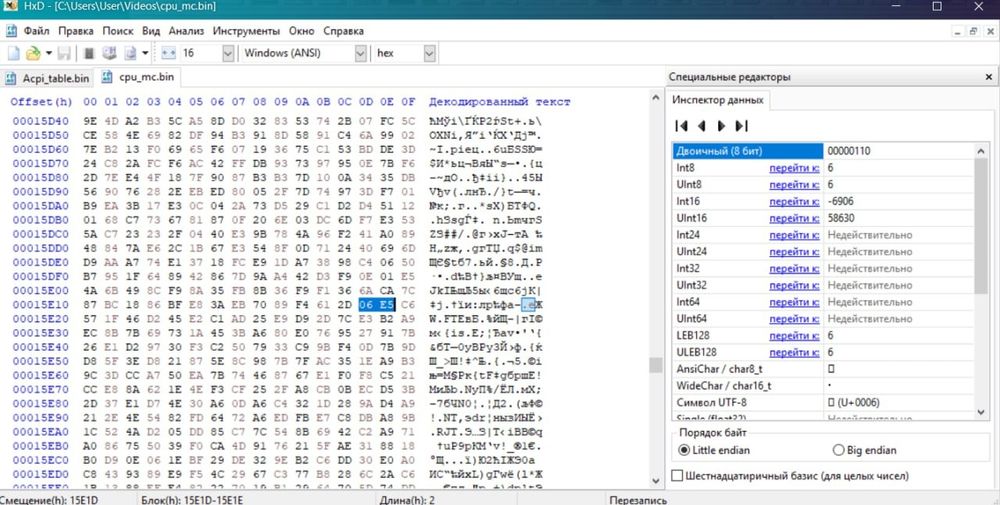This screenshot has width=1000, height=505.
Task: Click document icon left of Файл menu
Action: [11, 31]
